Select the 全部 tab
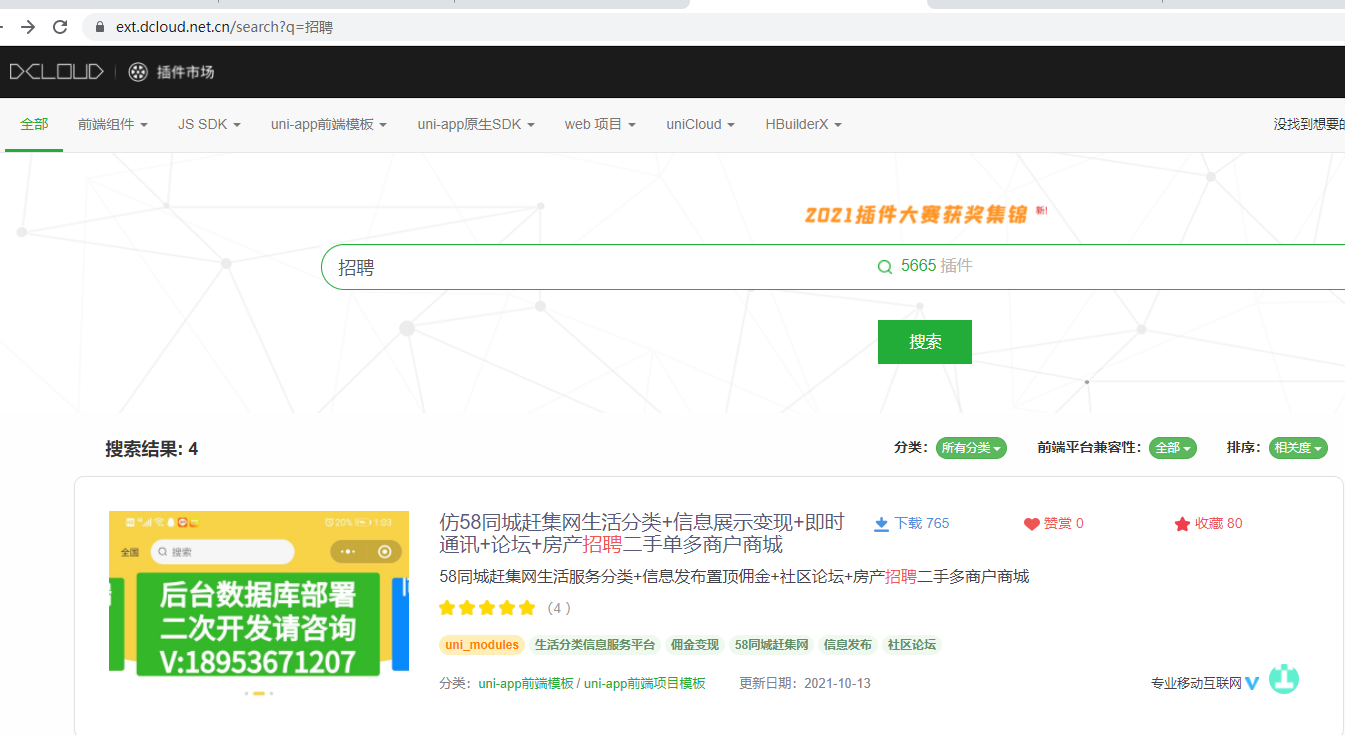 coord(34,124)
